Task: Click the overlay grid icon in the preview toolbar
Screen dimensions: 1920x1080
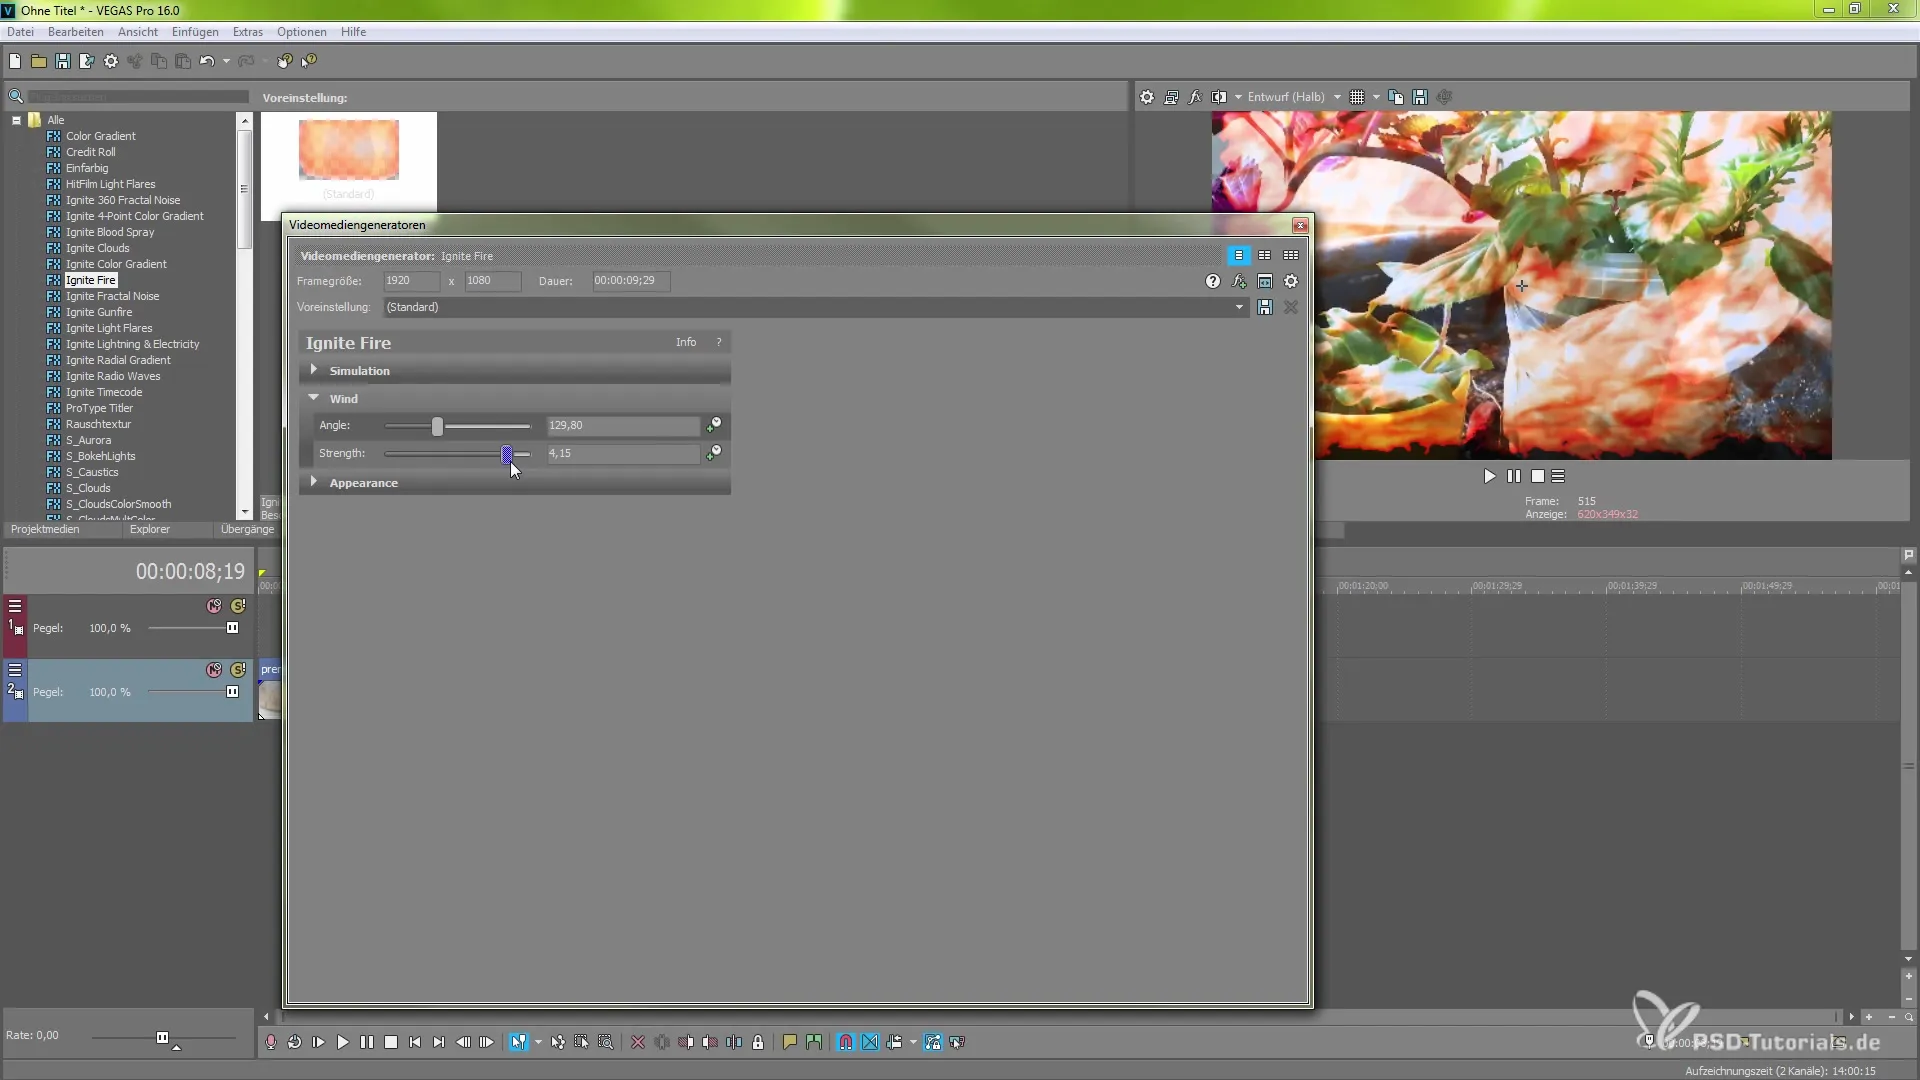Action: (1357, 97)
